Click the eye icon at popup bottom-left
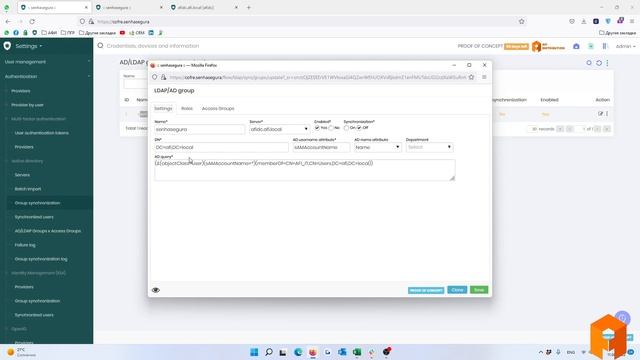This screenshot has width=640, height=360. (156, 290)
